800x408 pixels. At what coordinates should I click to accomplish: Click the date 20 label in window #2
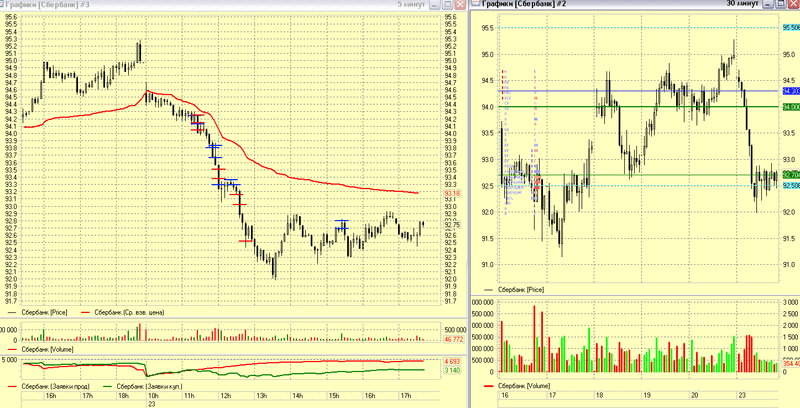point(694,395)
